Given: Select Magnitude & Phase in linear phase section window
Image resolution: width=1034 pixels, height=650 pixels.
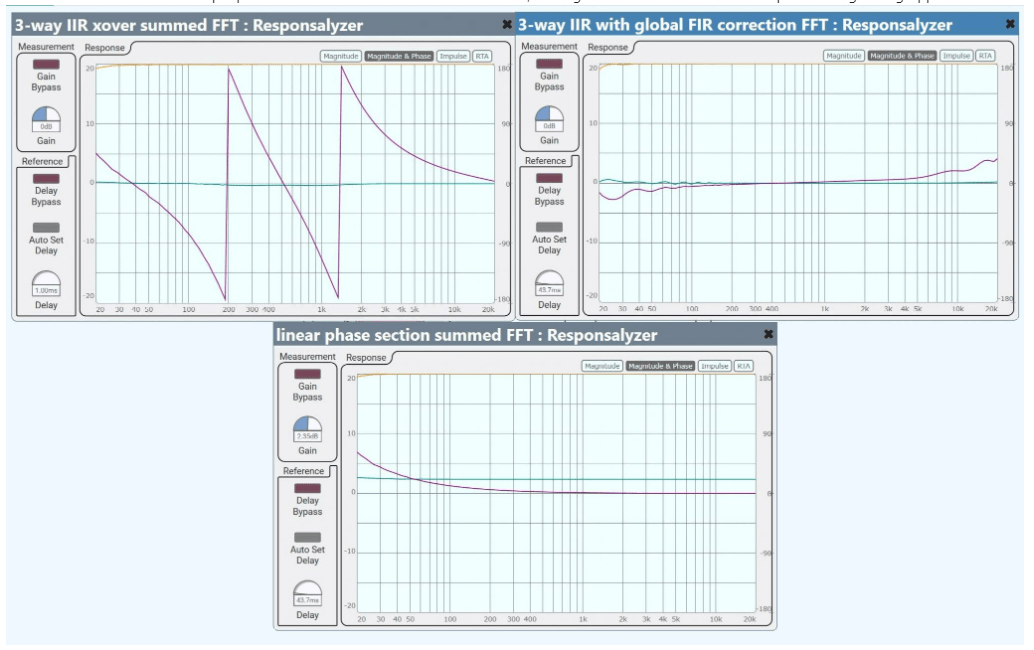Looking at the screenshot, I should coord(660,366).
